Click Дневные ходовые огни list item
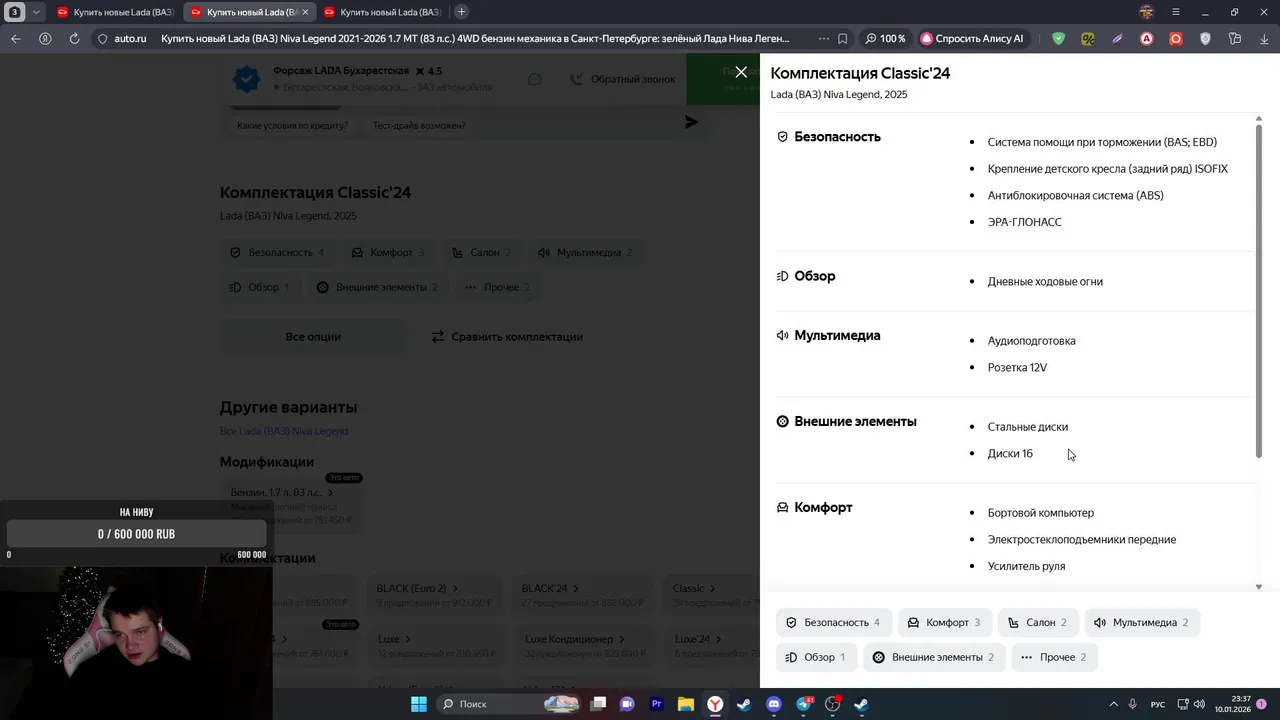 point(1045,281)
